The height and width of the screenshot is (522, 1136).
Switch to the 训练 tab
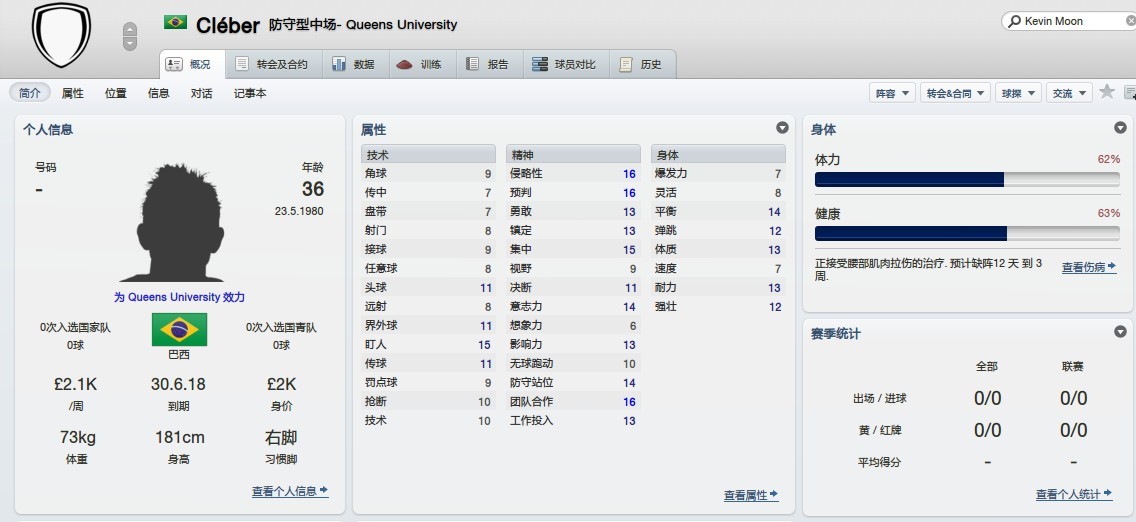point(422,64)
